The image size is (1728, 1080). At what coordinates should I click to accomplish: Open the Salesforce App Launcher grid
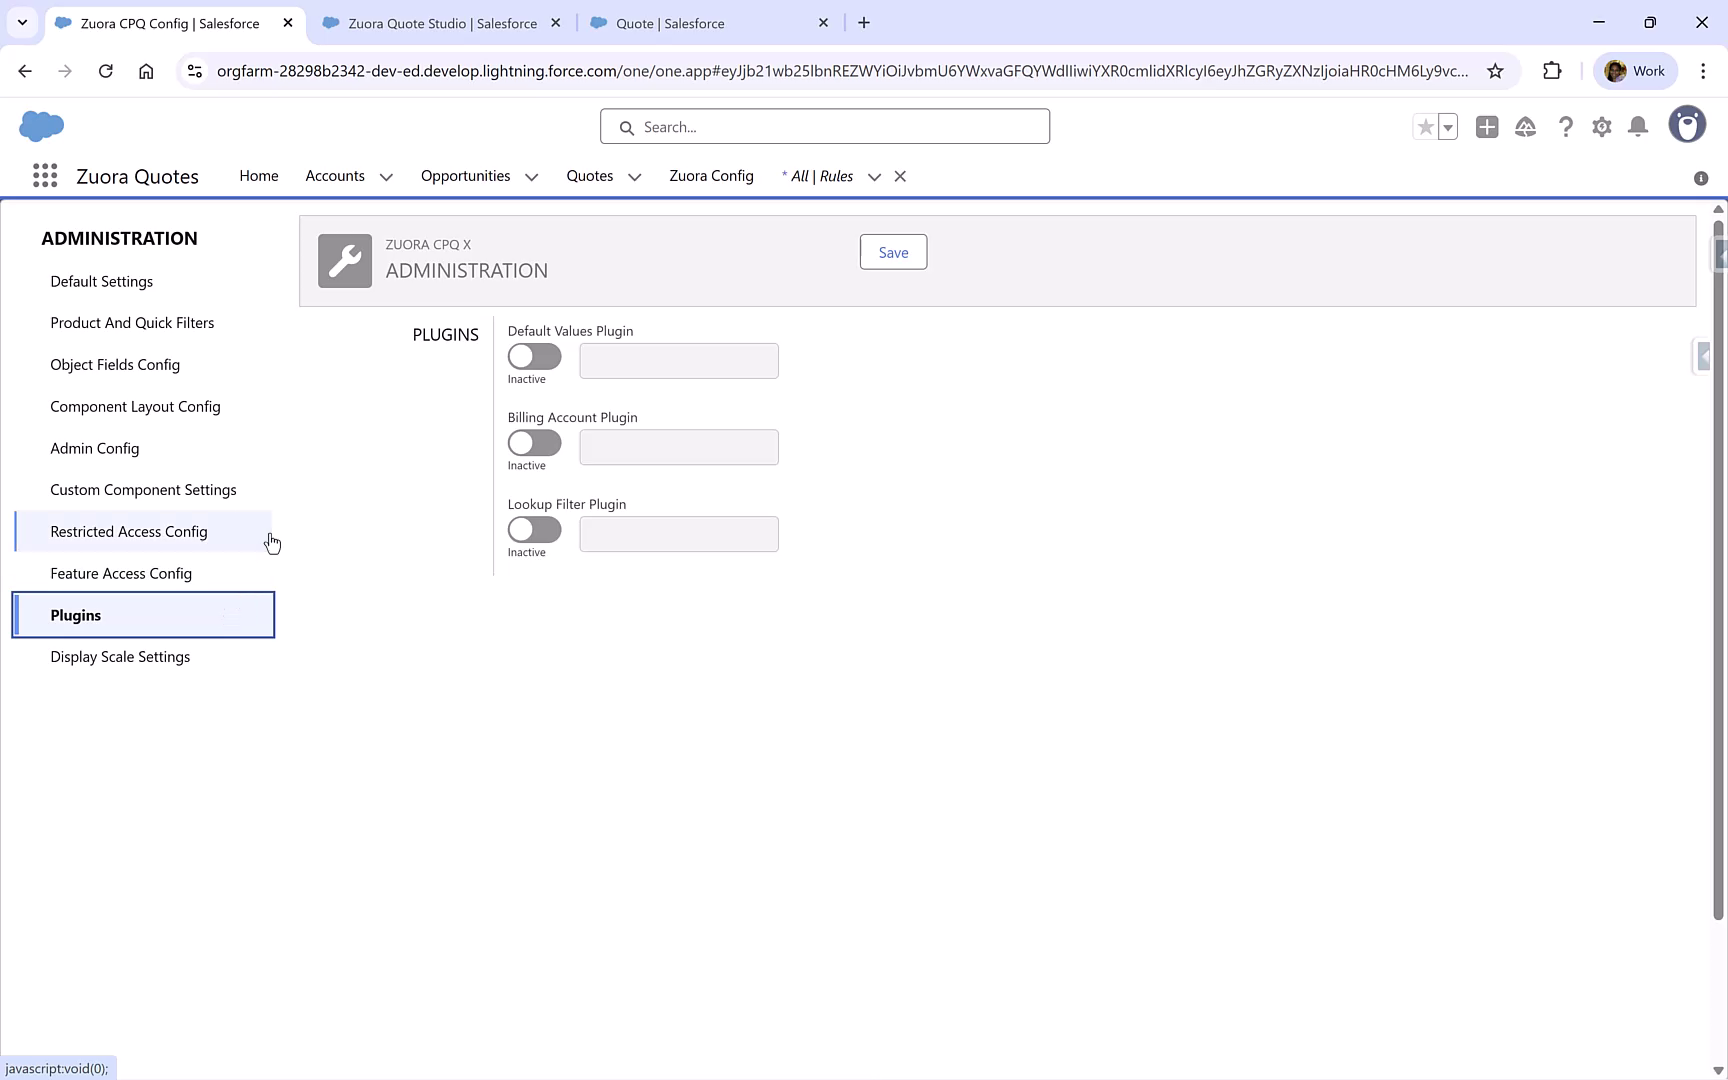coord(45,175)
